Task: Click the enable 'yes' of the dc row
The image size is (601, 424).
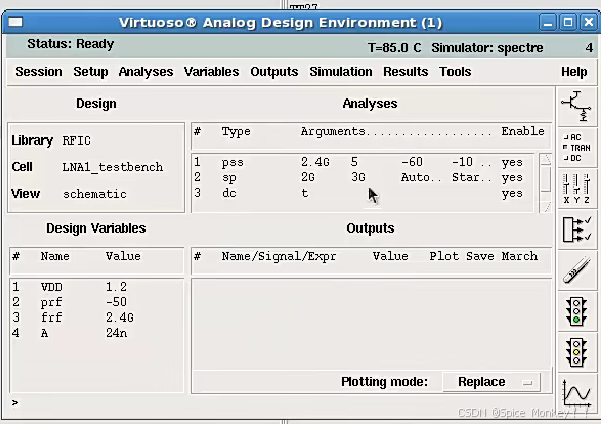Action: coord(512,194)
